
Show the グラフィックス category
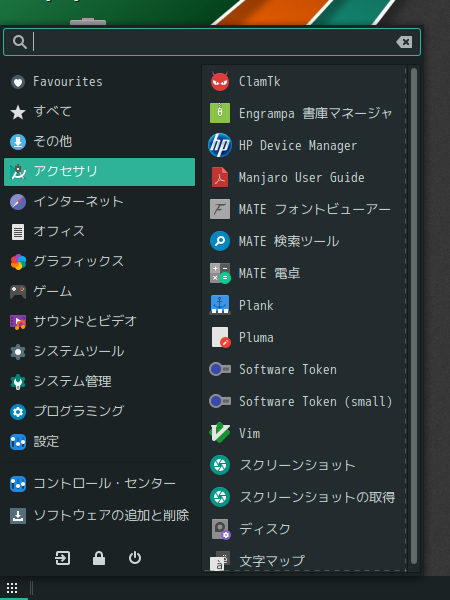click(99, 262)
